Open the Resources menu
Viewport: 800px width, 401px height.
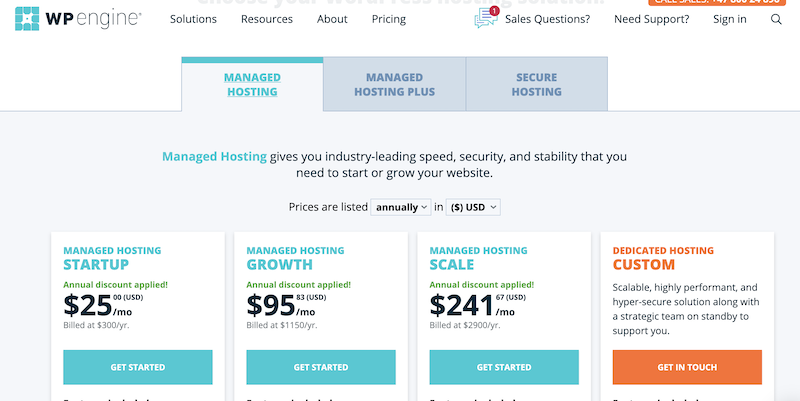click(267, 19)
